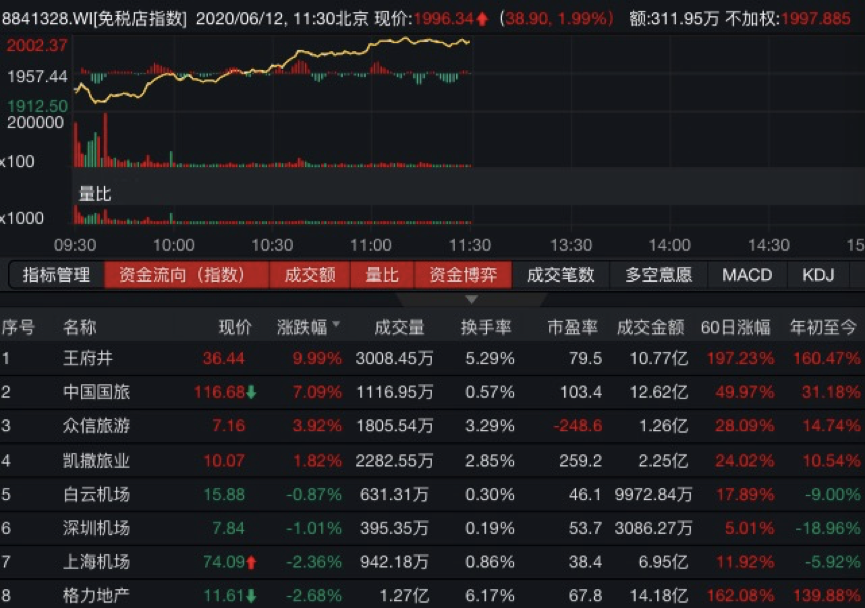Open the 指标管理 indicator manager
This screenshot has height=608, width=865.
point(56,275)
